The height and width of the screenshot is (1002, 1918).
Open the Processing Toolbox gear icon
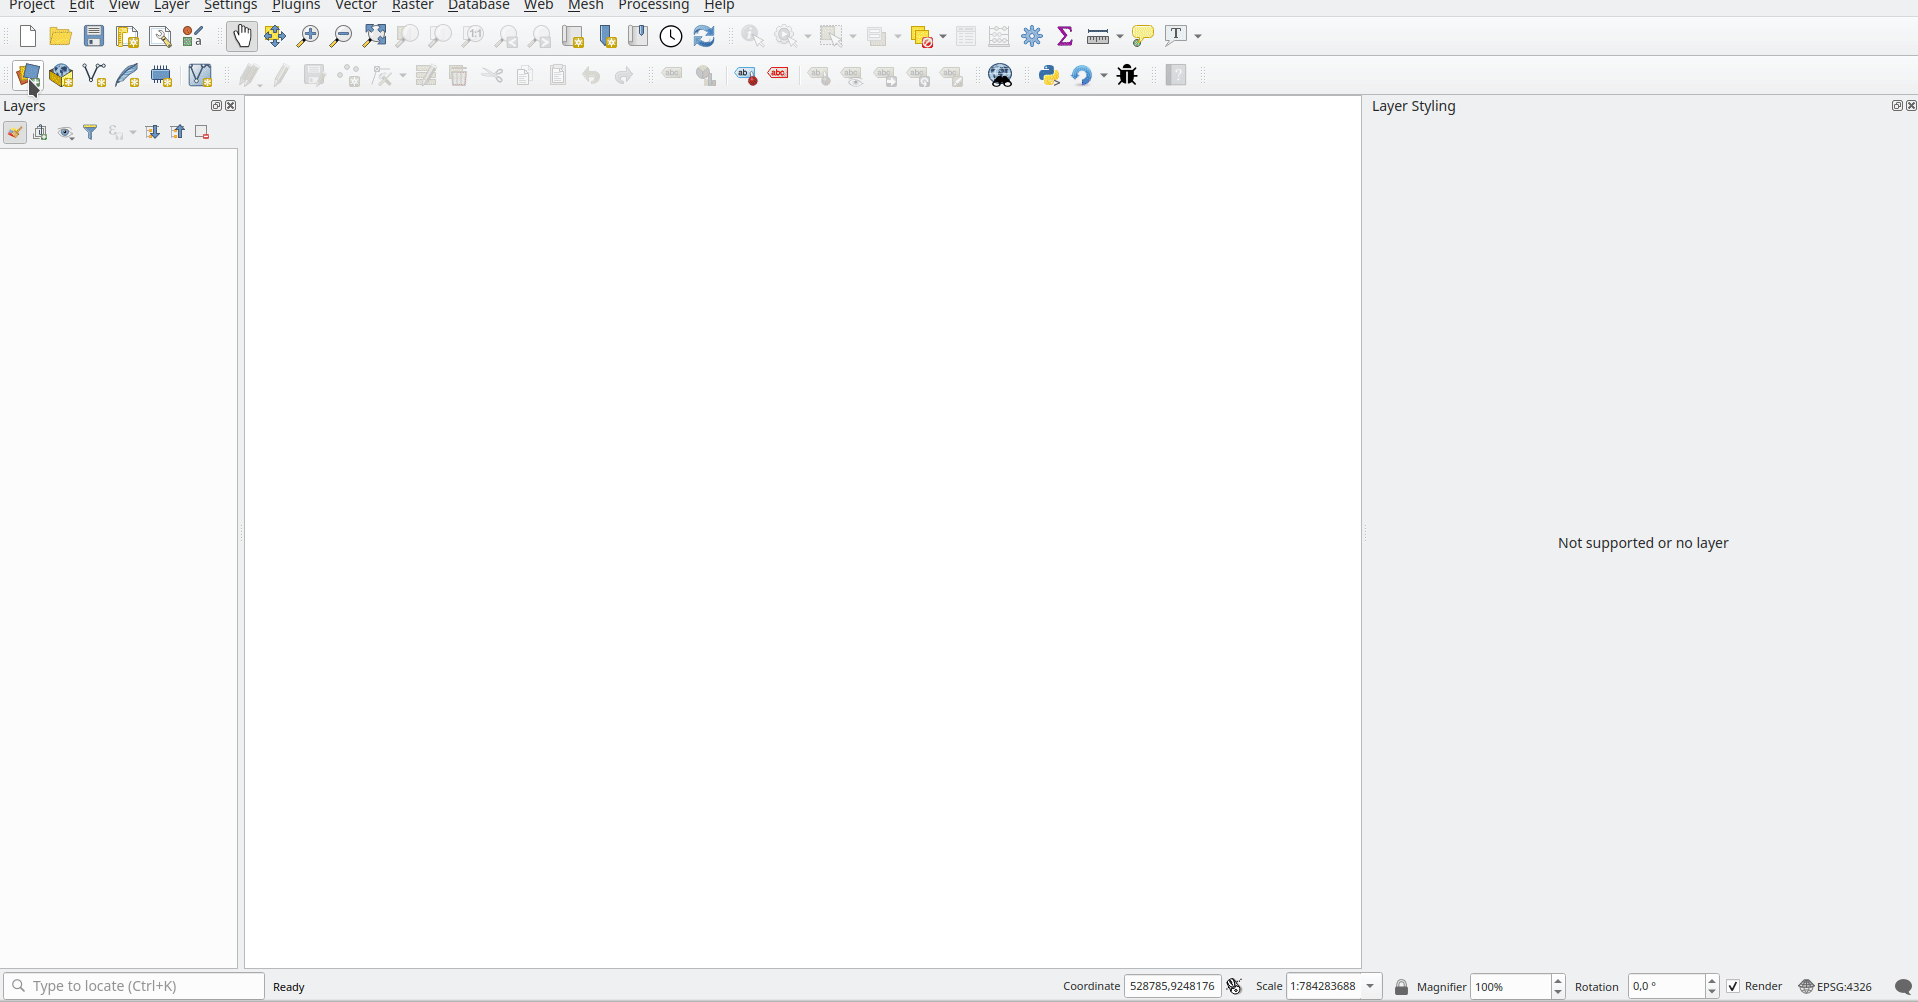1032,36
